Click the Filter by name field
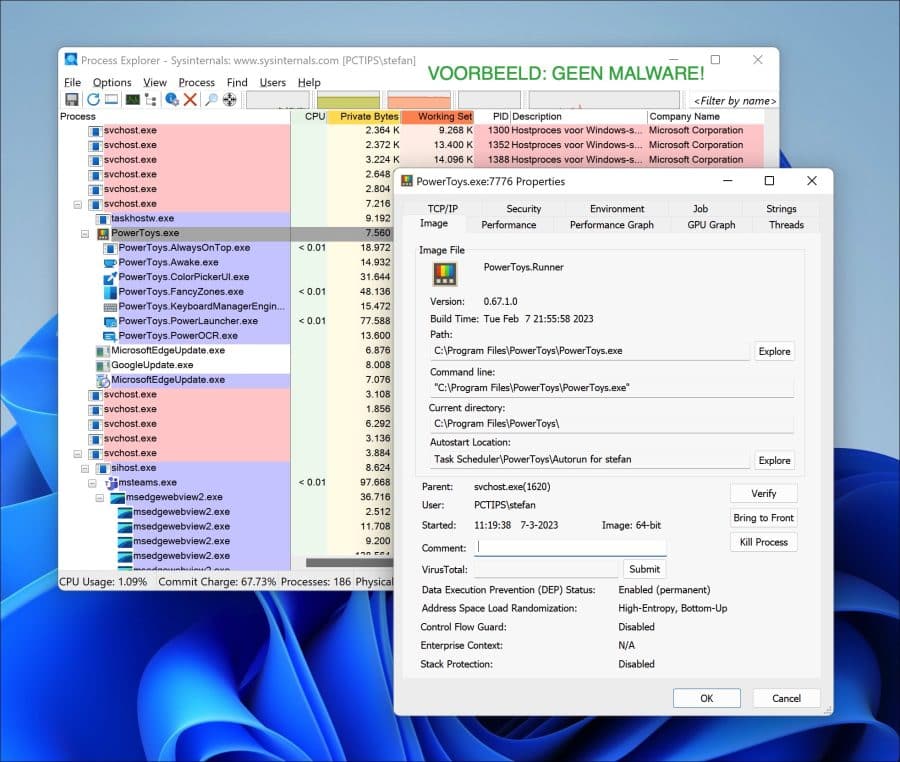This screenshot has height=762, width=900. [734, 100]
